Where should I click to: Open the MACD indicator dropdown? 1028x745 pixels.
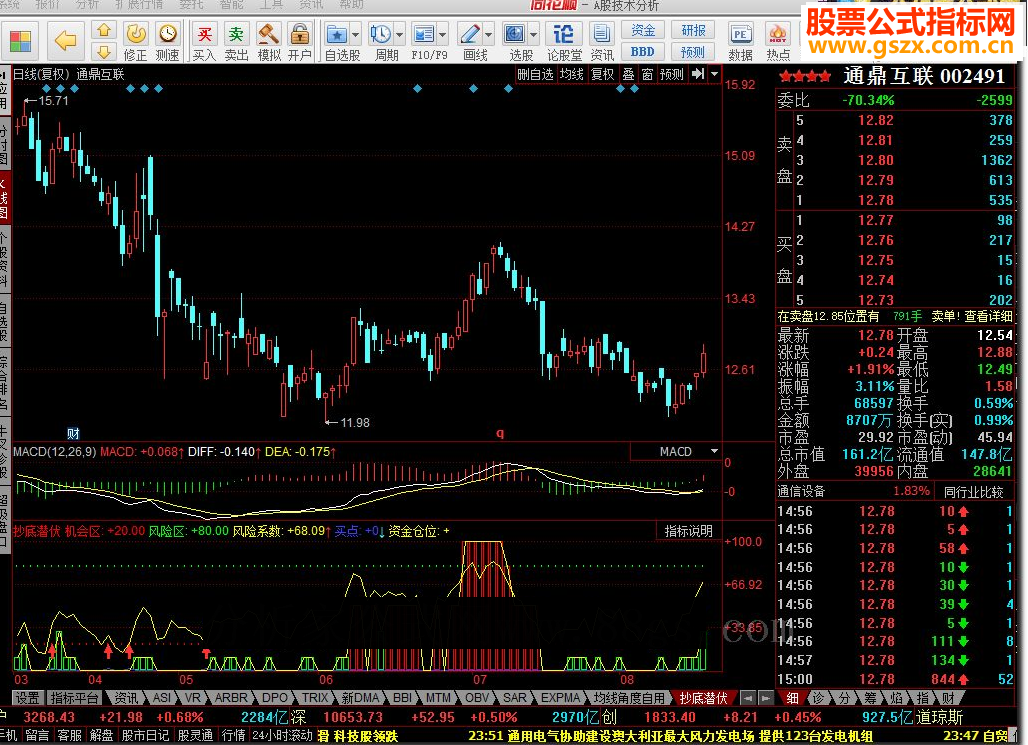tap(714, 452)
